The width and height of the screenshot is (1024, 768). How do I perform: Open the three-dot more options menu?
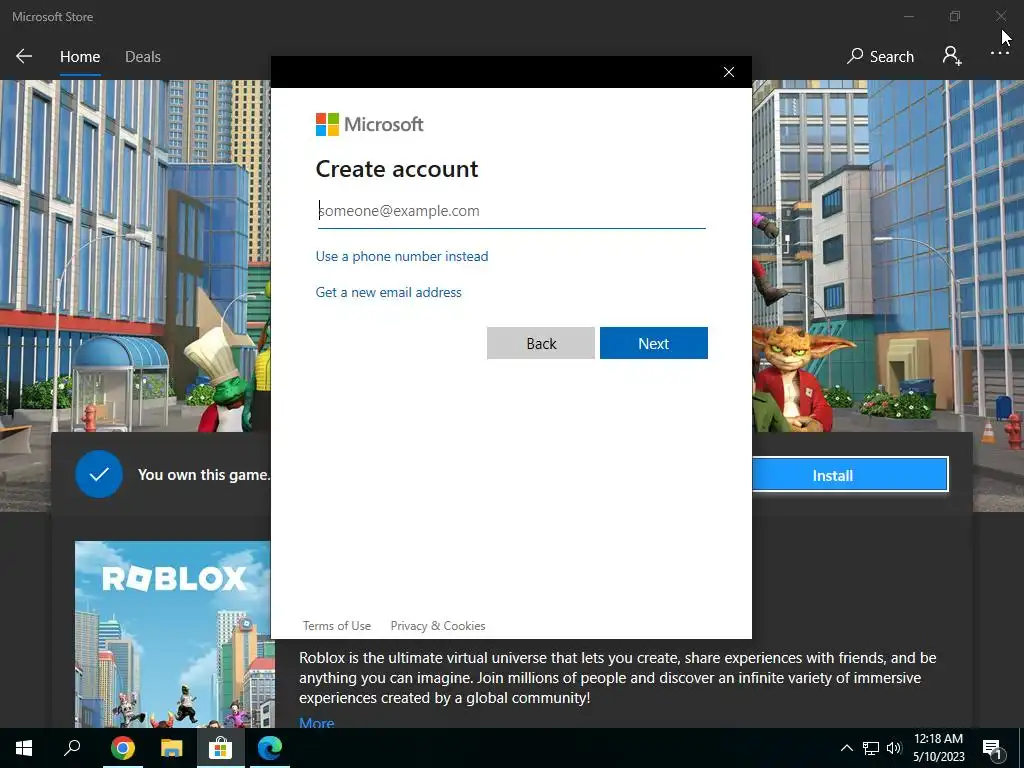click(1000, 54)
